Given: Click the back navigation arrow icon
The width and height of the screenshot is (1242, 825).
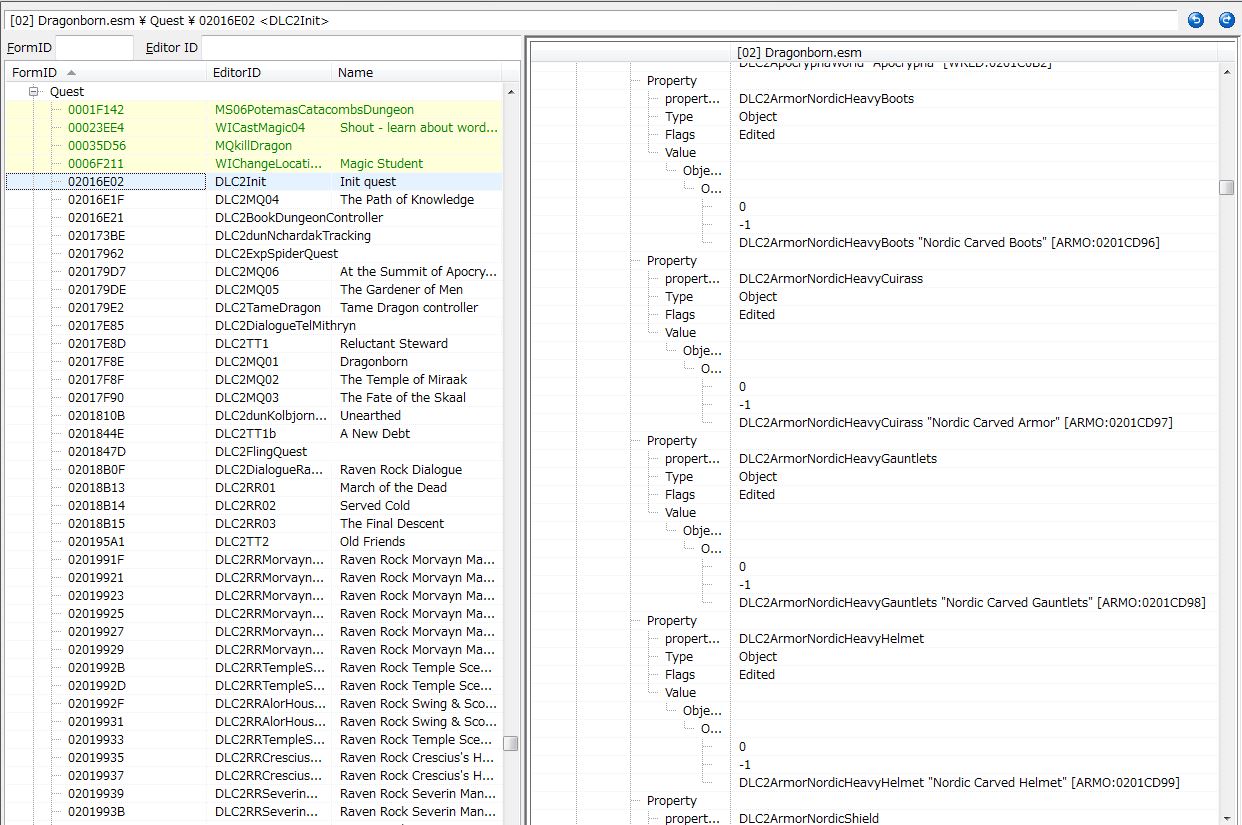Looking at the screenshot, I should [1196, 20].
